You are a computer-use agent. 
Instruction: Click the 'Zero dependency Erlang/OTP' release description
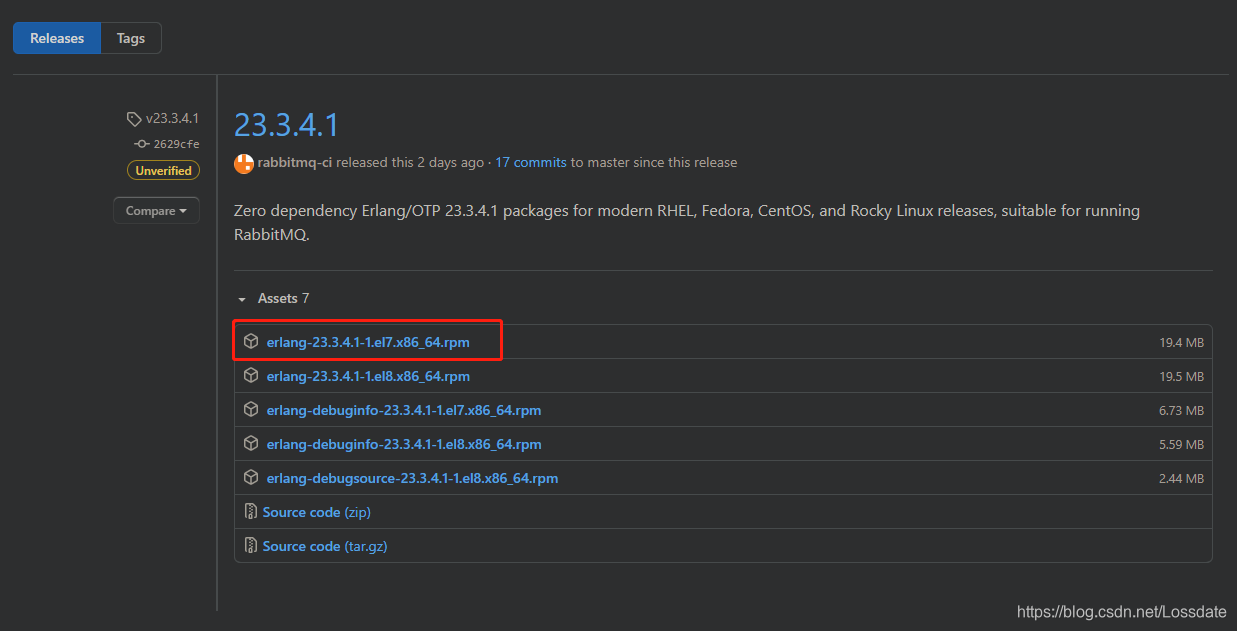[x=686, y=224]
